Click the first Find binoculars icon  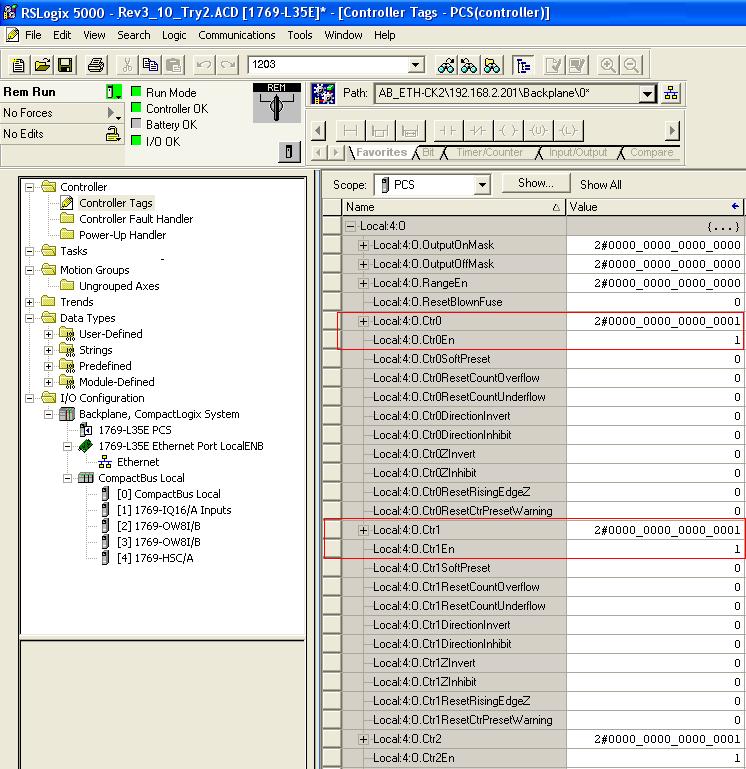[x=446, y=65]
